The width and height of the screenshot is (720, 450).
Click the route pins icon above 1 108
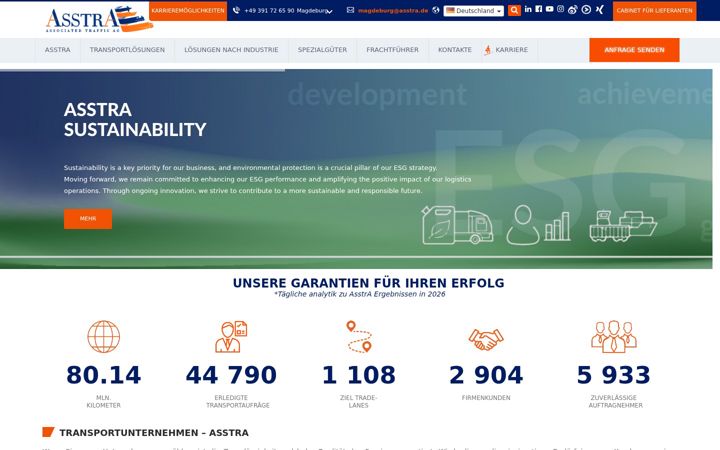(359, 337)
